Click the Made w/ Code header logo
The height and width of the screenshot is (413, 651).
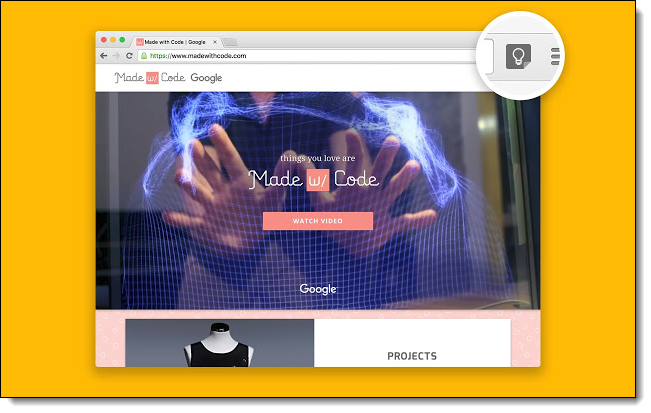click(150, 78)
